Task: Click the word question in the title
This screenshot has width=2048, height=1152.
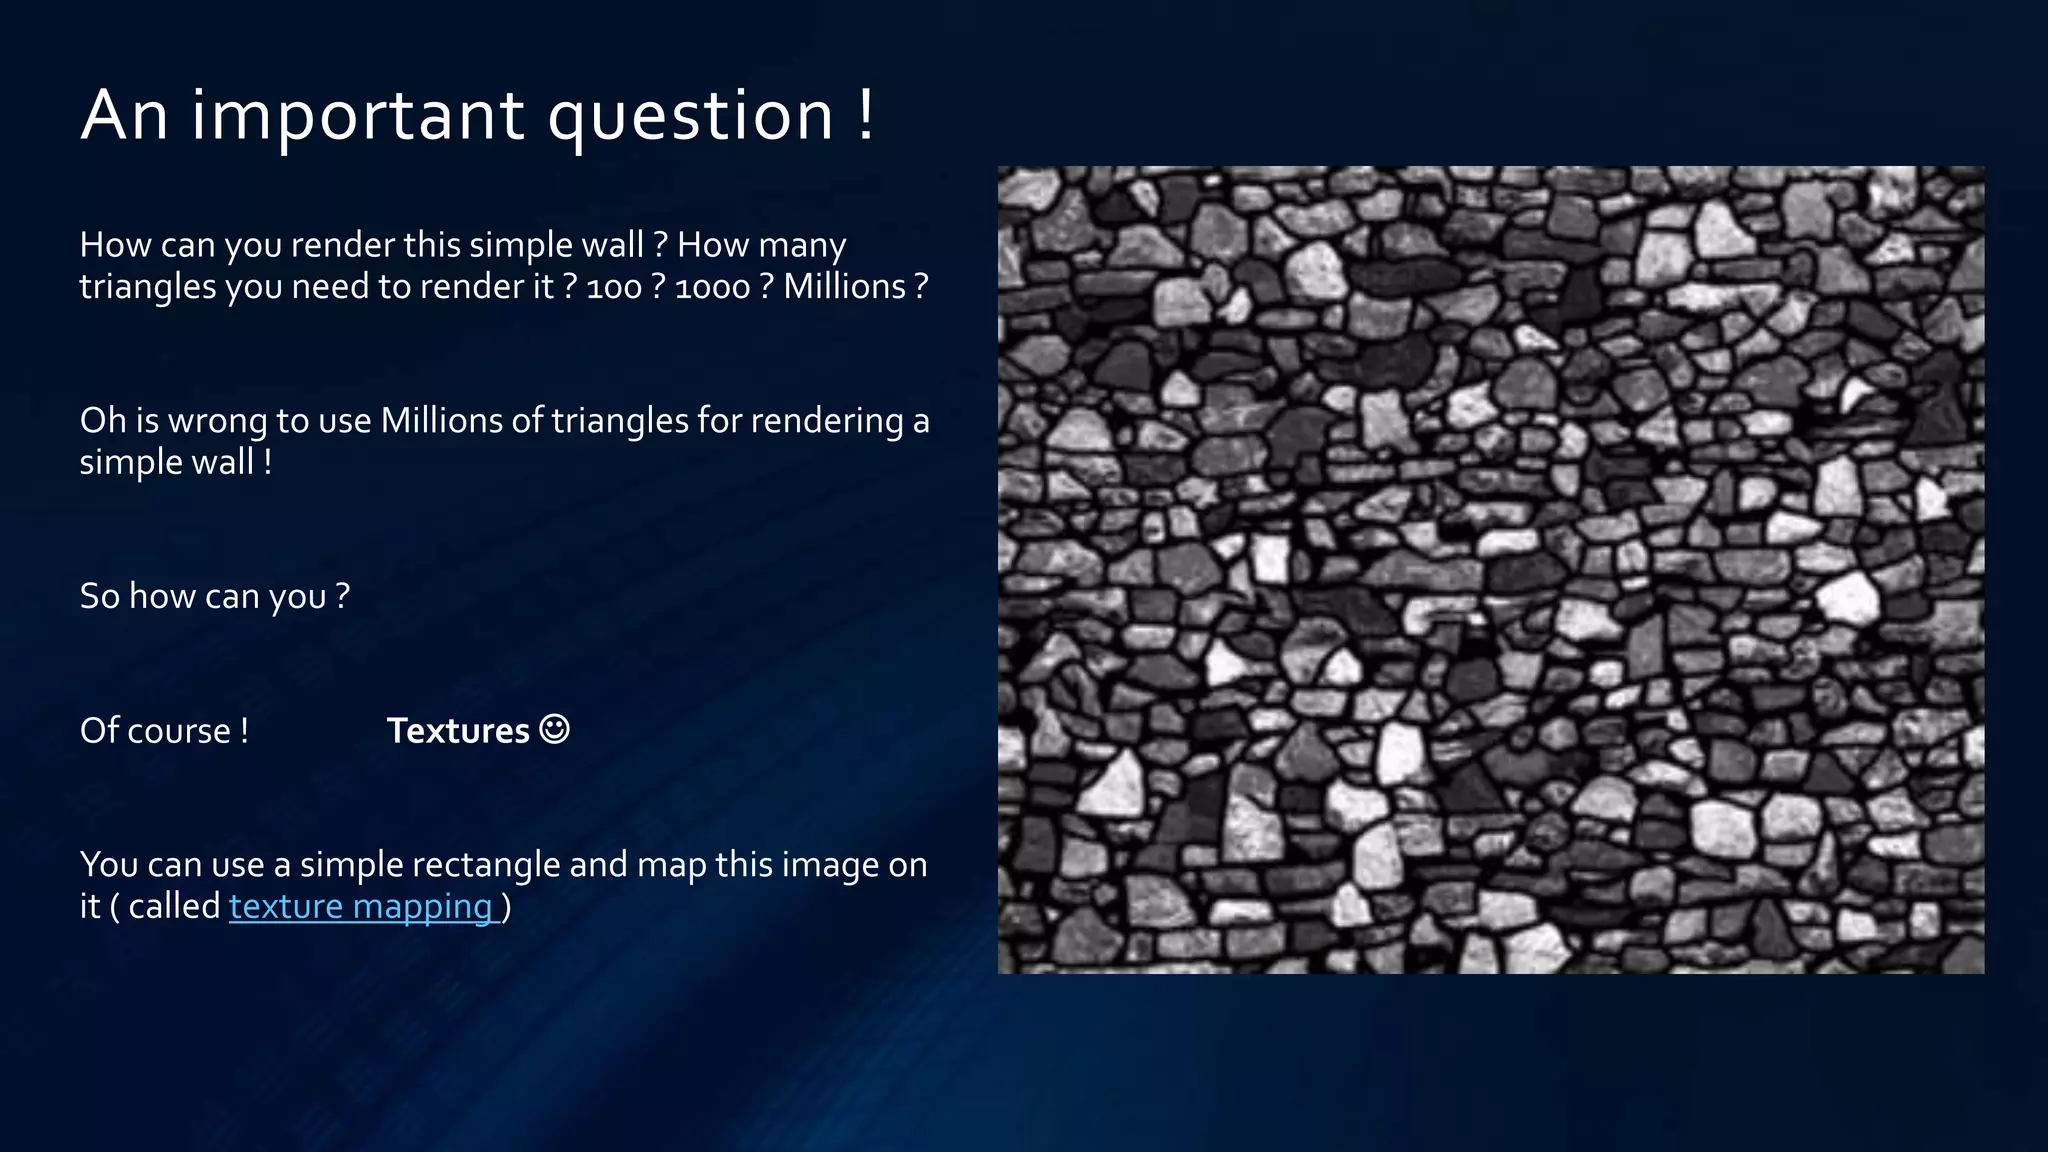Action: point(690,116)
